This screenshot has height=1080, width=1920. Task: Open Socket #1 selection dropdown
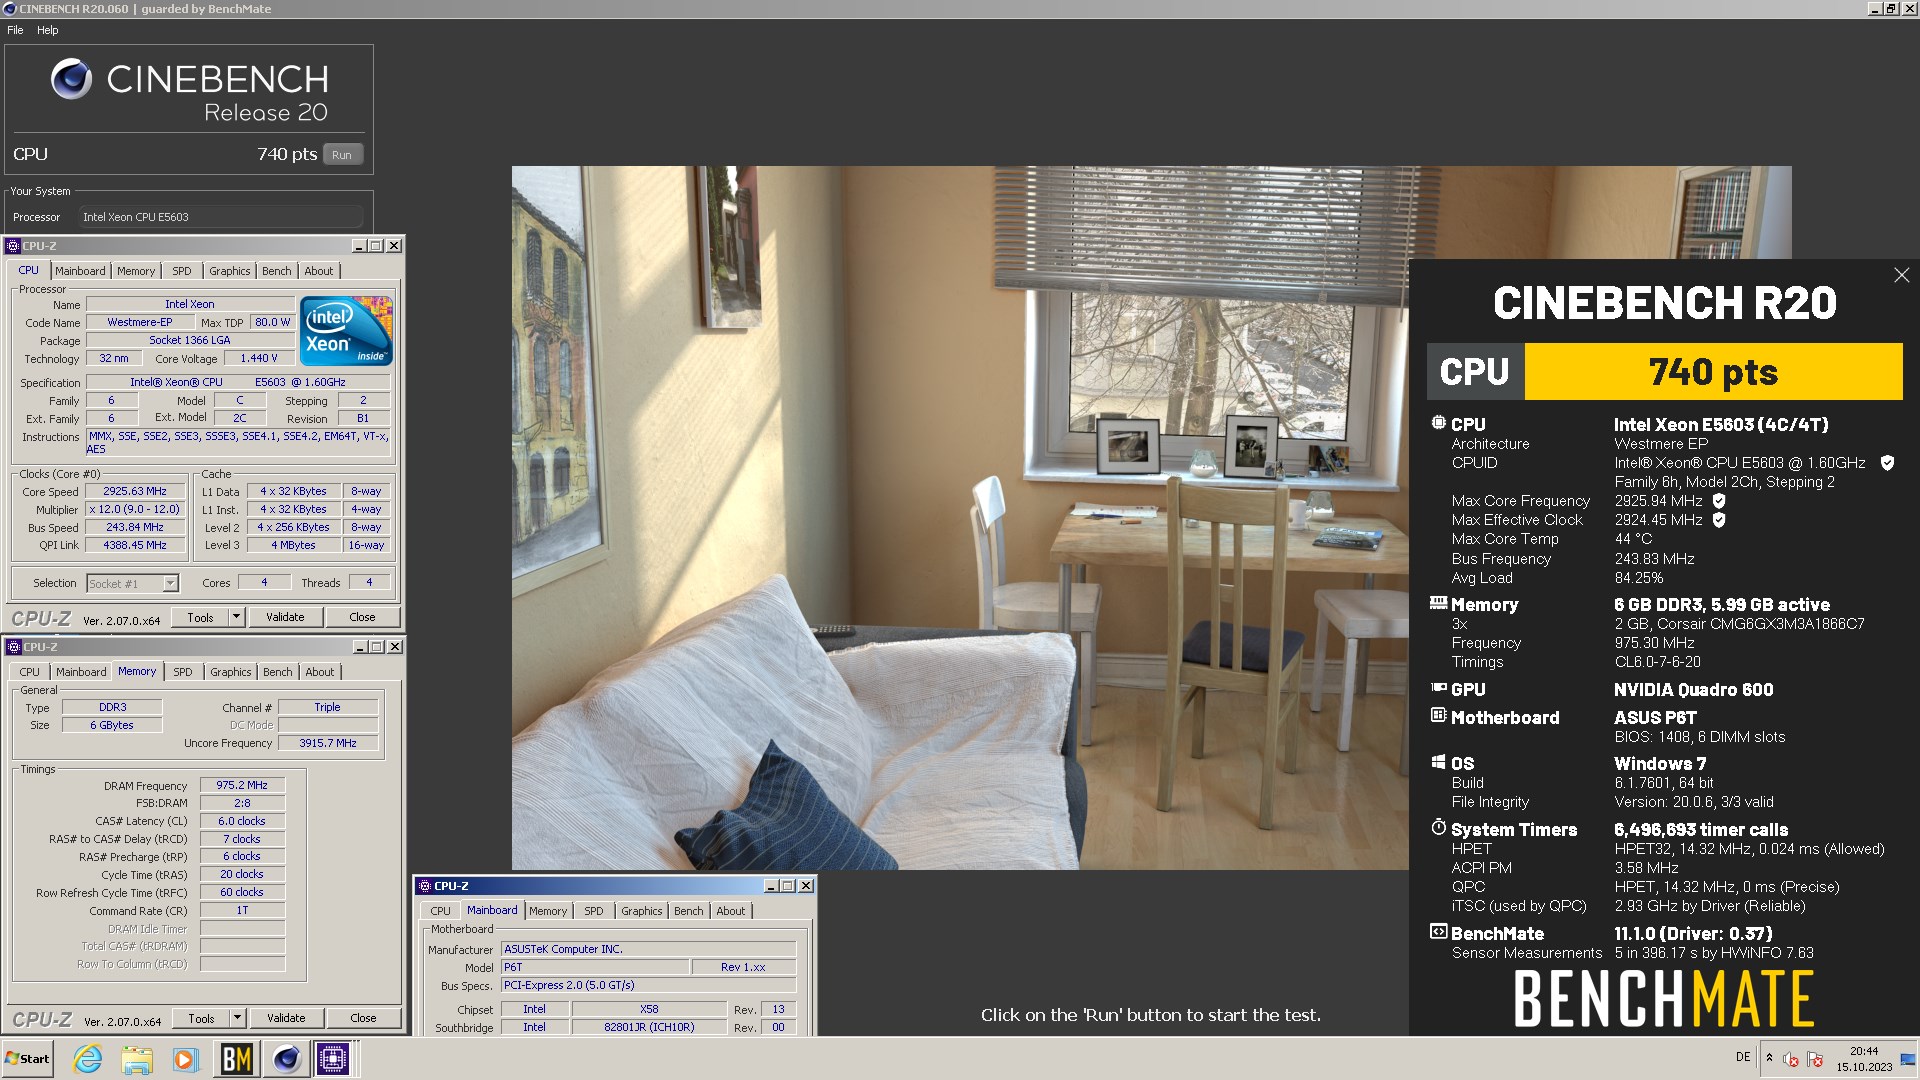132,583
